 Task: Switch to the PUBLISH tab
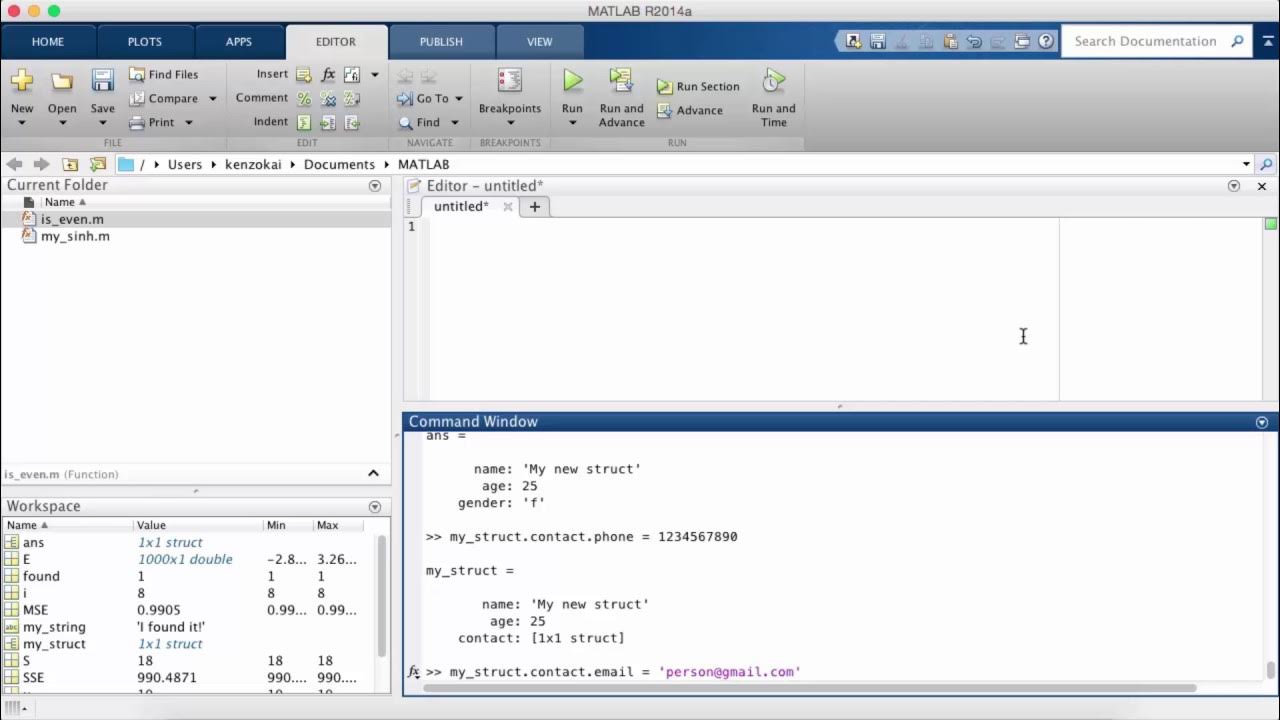click(x=441, y=42)
